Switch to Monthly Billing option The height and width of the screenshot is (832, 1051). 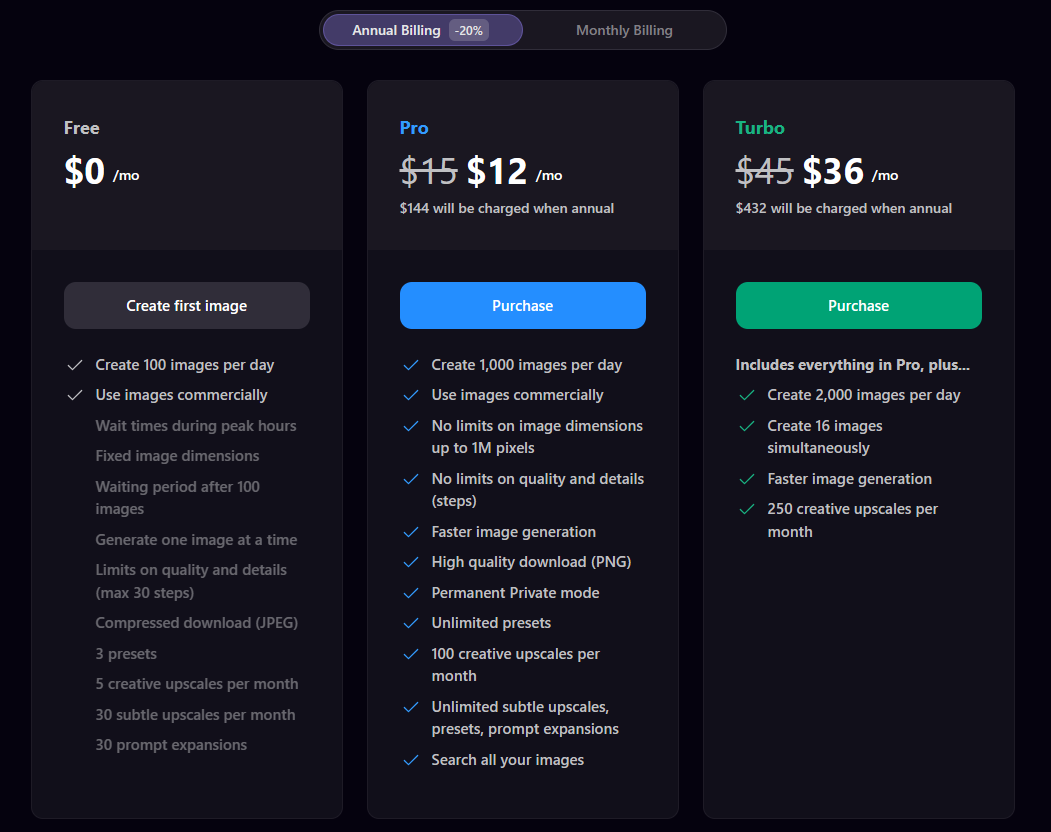point(624,30)
